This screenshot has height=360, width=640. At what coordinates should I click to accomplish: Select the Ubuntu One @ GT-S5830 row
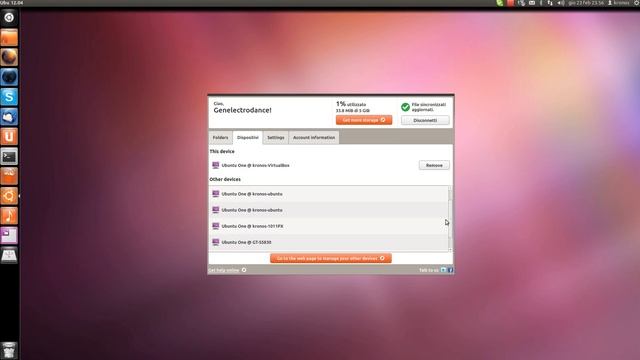(x=328, y=242)
